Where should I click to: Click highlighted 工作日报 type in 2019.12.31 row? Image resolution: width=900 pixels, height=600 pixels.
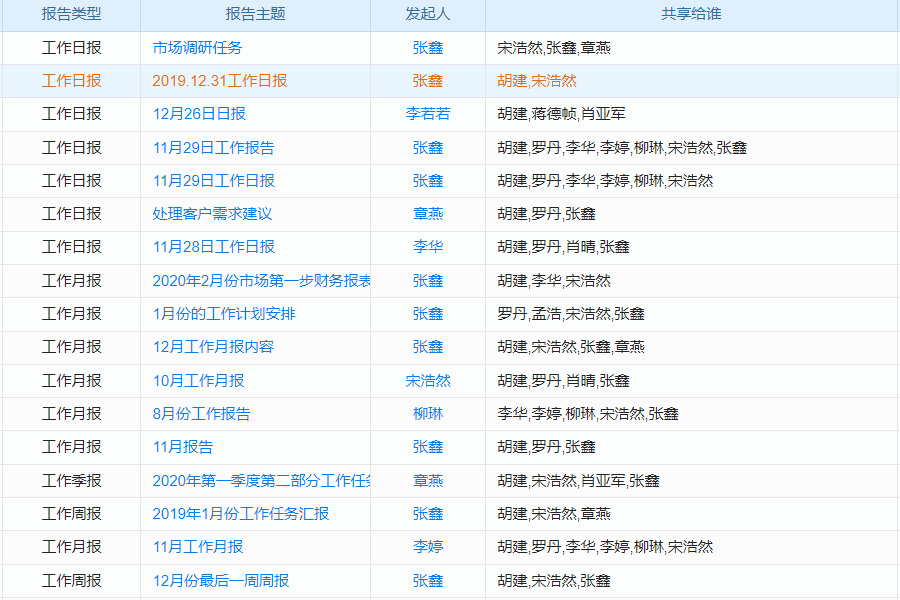(72, 81)
